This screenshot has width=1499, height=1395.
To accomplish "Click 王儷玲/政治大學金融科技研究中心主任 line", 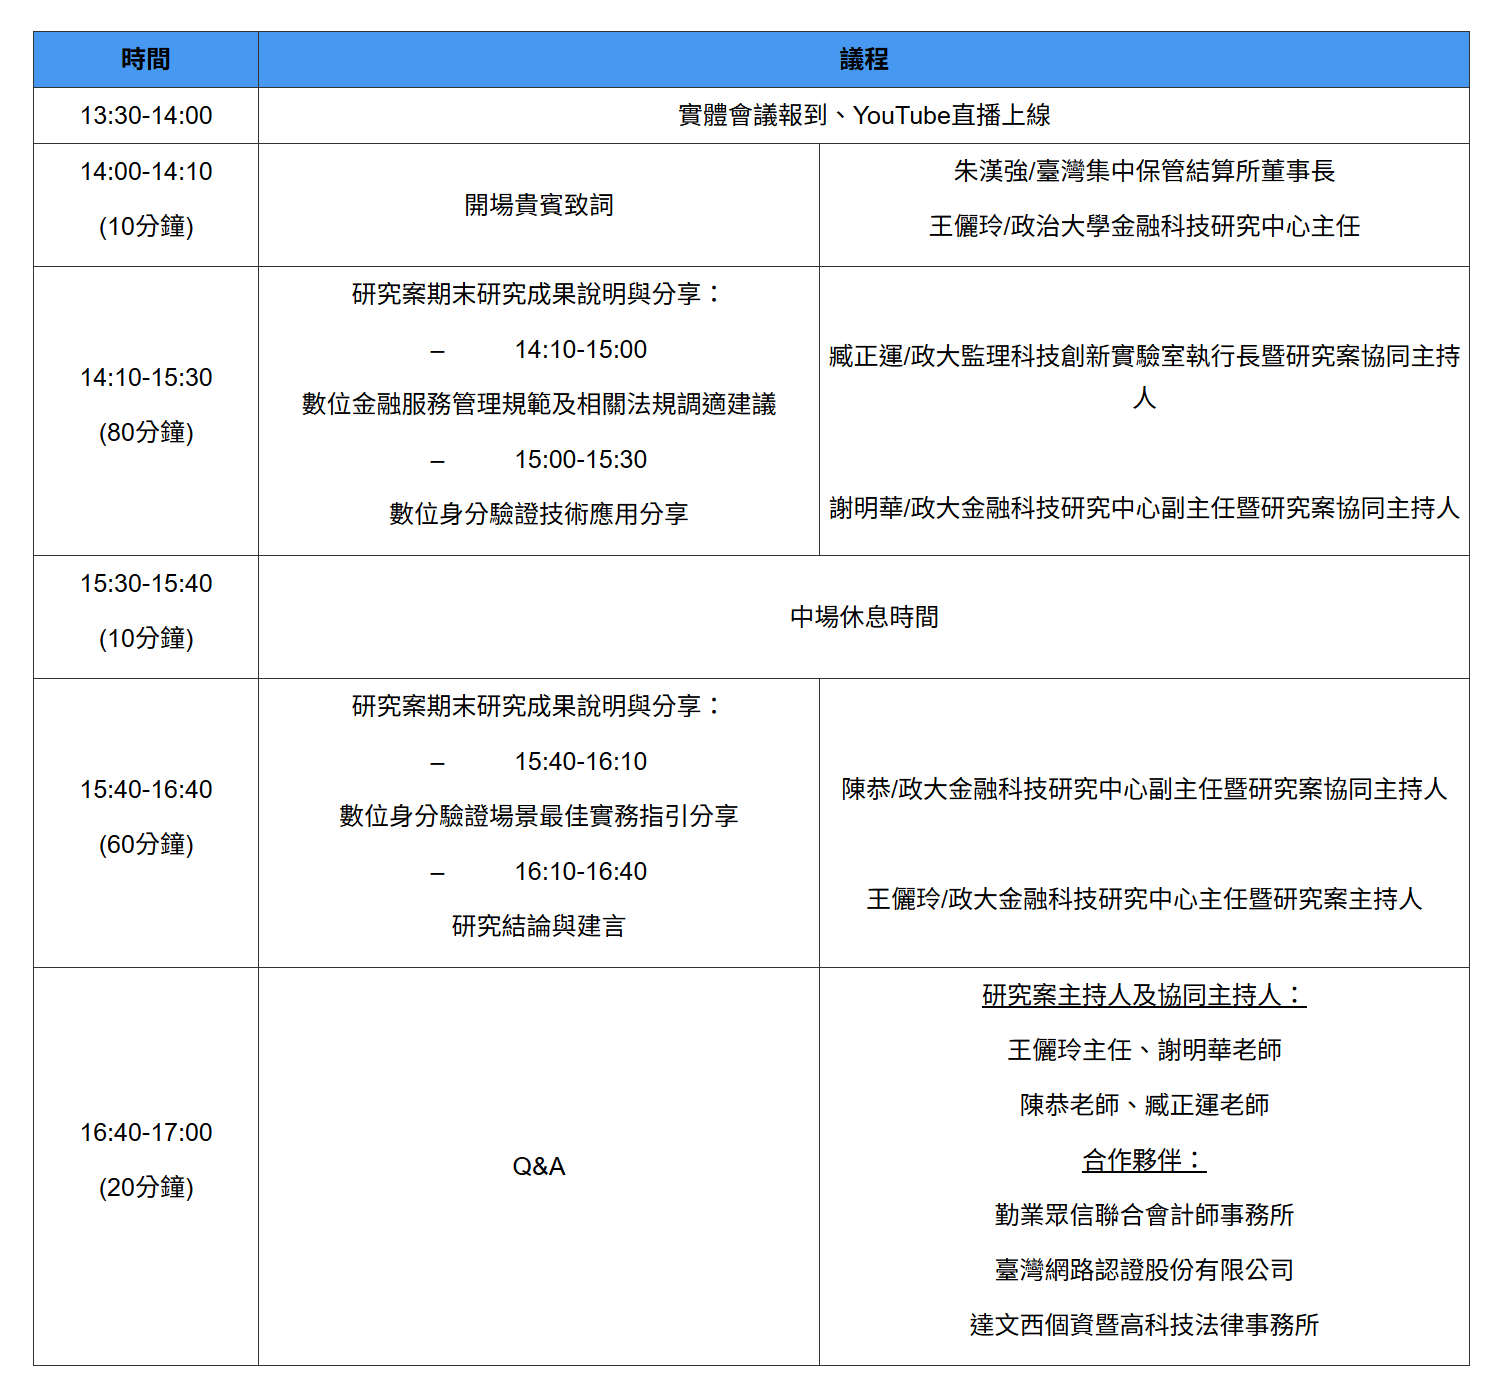I will point(1144,227).
